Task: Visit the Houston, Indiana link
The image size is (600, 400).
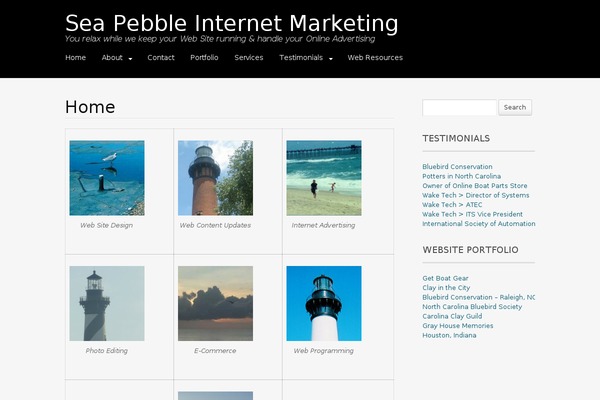Action: click(449, 335)
